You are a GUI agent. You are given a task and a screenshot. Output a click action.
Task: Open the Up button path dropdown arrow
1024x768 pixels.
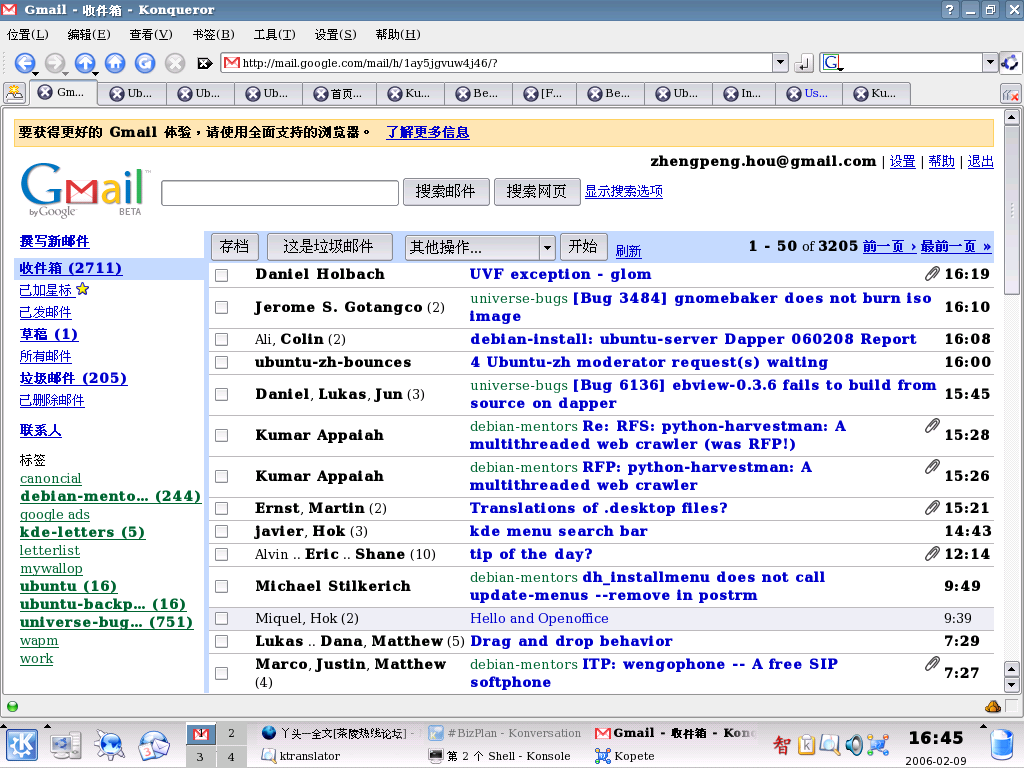(x=95, y=73)
